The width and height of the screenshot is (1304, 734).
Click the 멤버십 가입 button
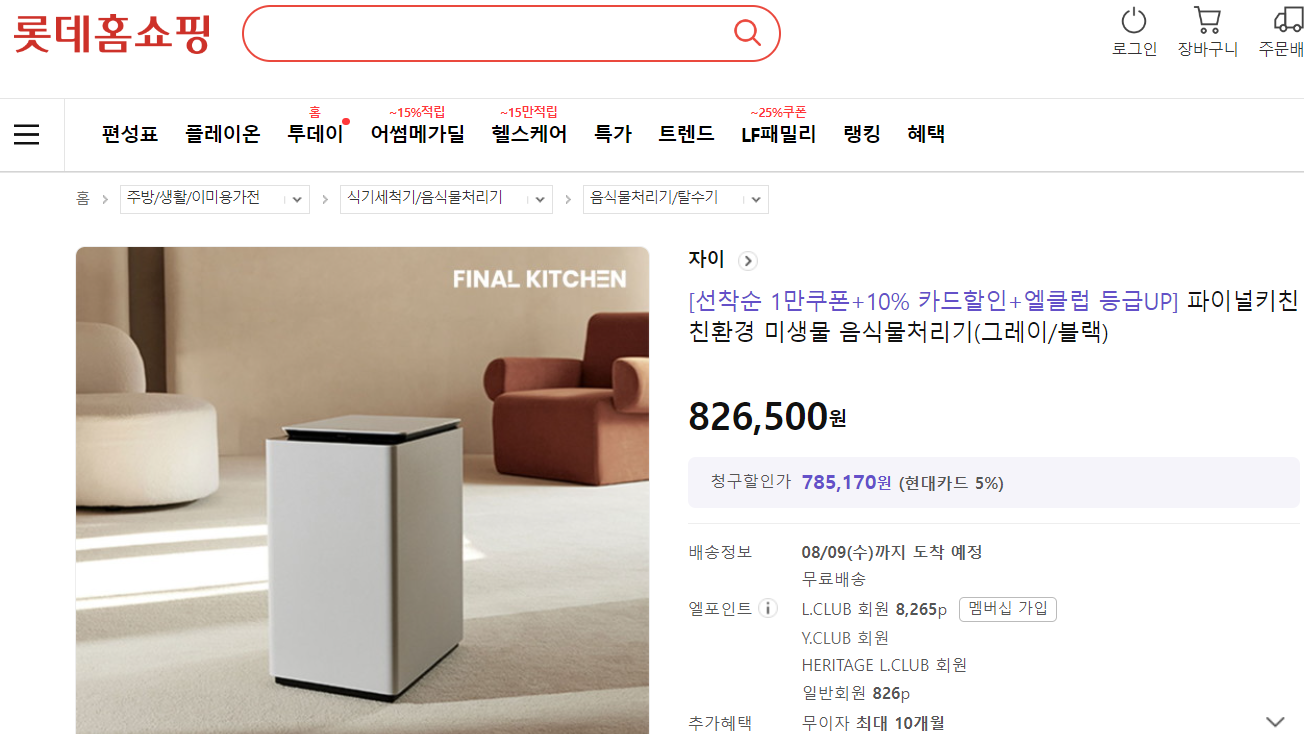(1008, 609)
